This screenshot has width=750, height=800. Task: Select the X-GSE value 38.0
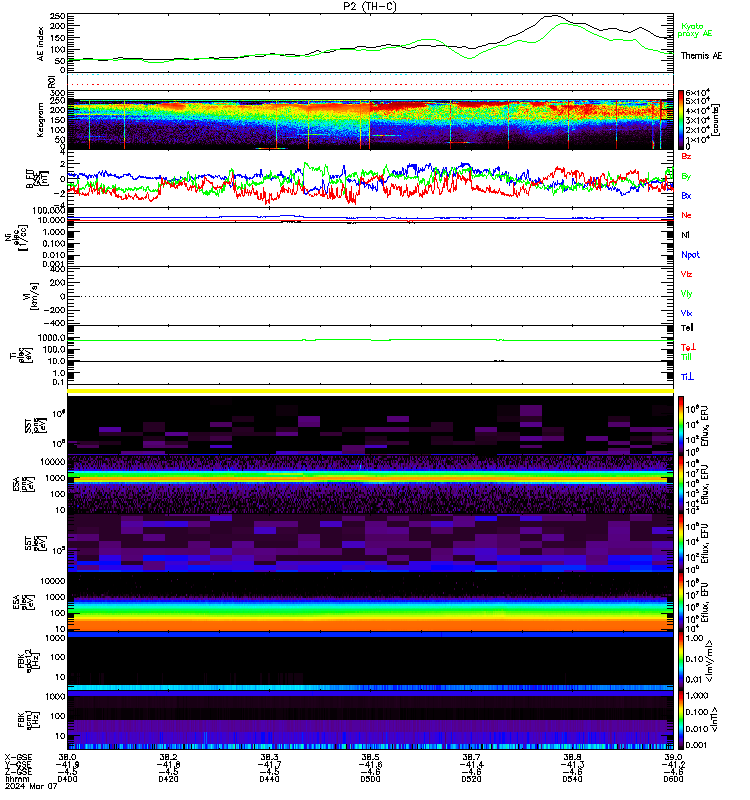click(x=67, y=758)
